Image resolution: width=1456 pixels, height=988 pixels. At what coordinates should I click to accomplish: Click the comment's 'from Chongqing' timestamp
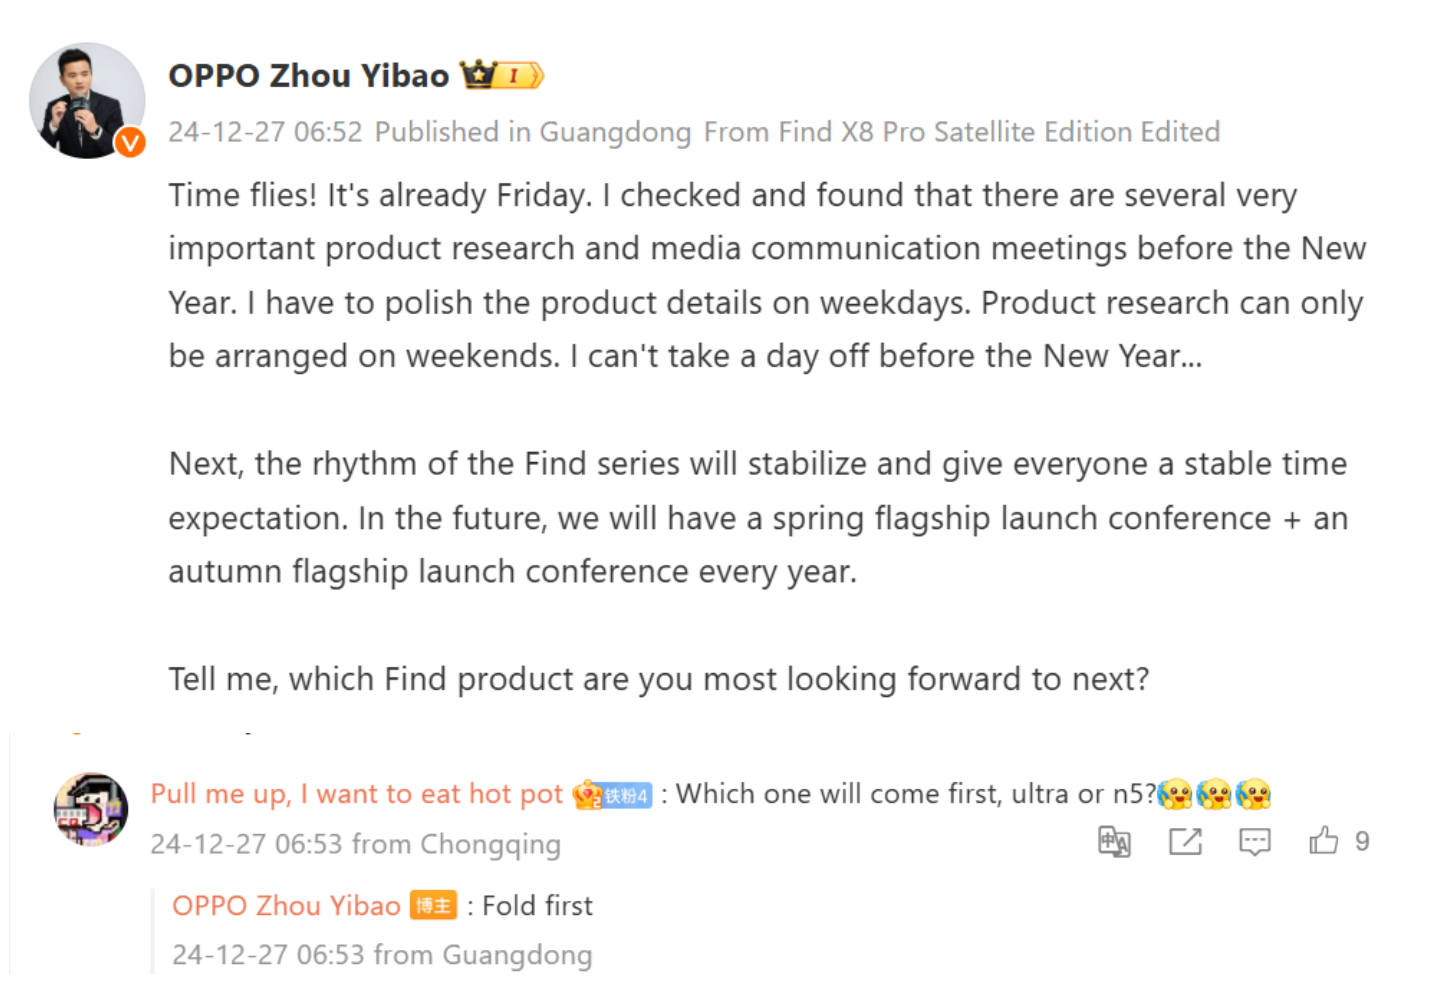point(355,845)
